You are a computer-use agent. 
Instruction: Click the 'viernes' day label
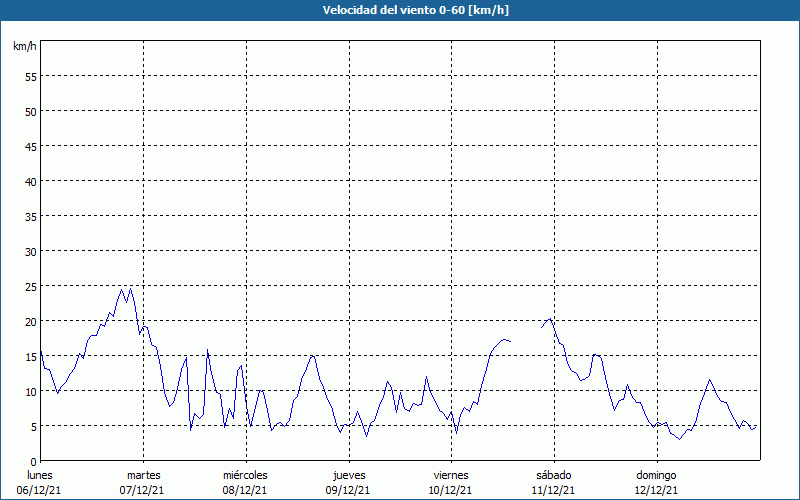click(451, 475)
